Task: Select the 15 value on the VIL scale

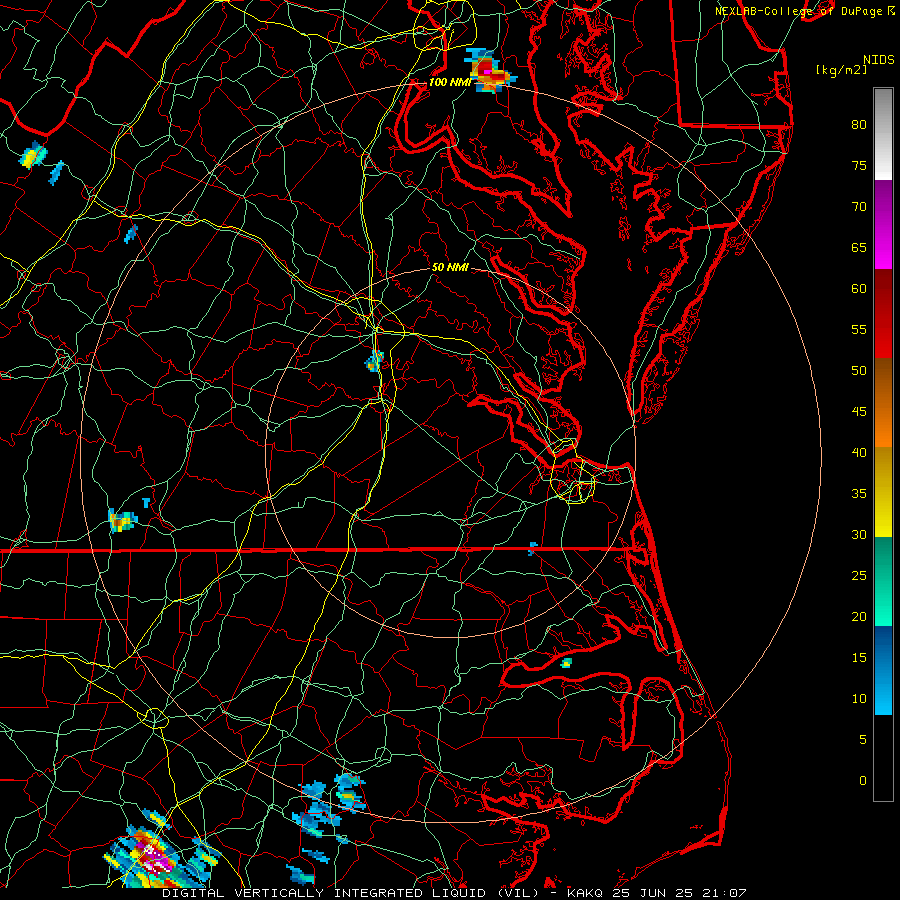Action: pyautogui.click(x=859, y=658)
